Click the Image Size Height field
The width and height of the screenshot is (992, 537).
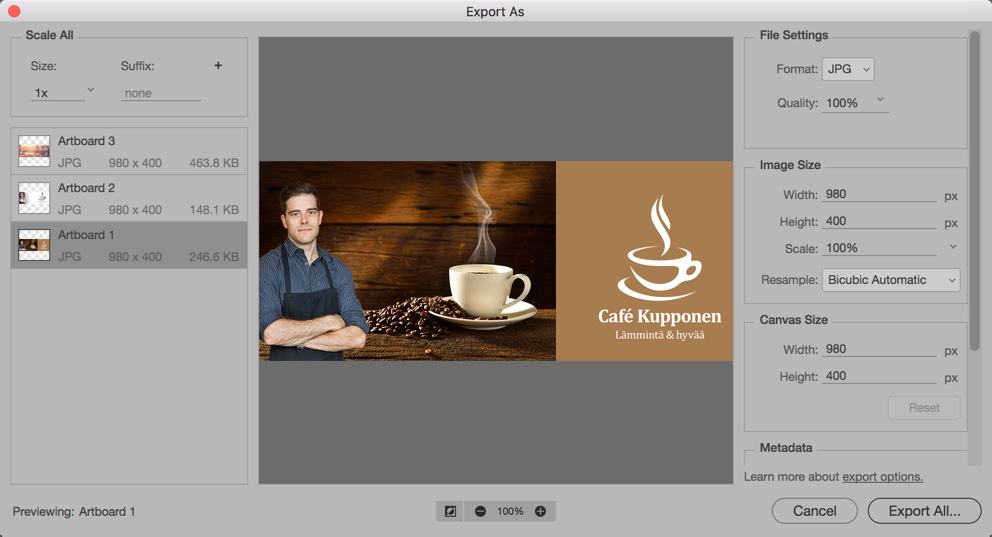pos(879,221)
